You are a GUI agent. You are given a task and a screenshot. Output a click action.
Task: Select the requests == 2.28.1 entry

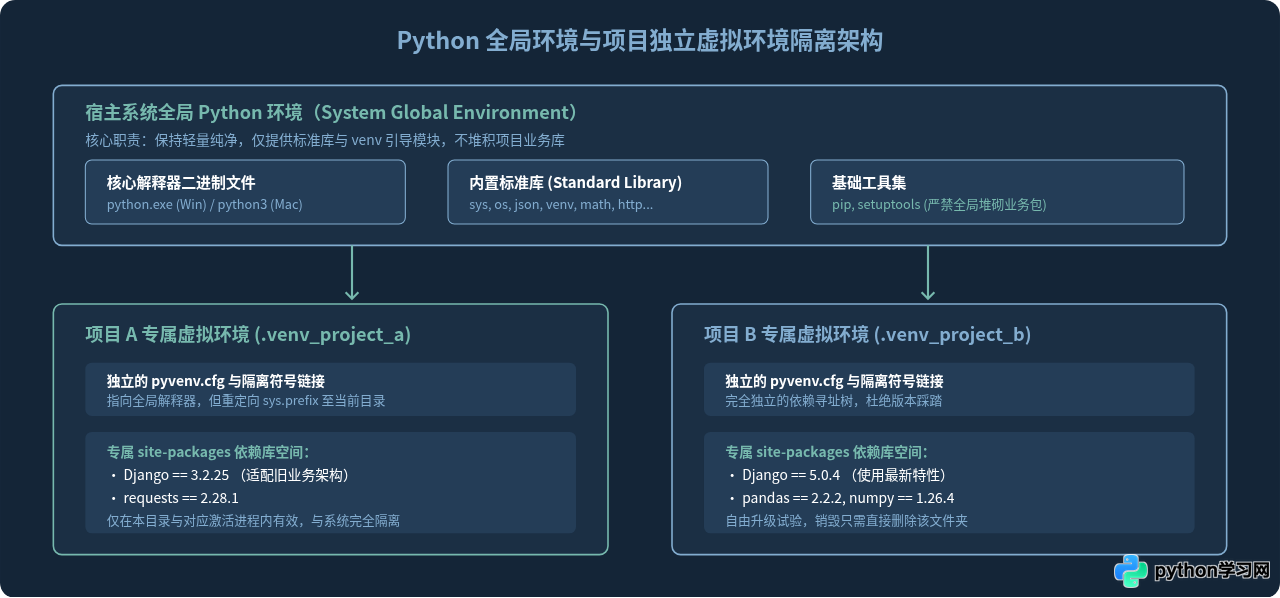point(175,498)
